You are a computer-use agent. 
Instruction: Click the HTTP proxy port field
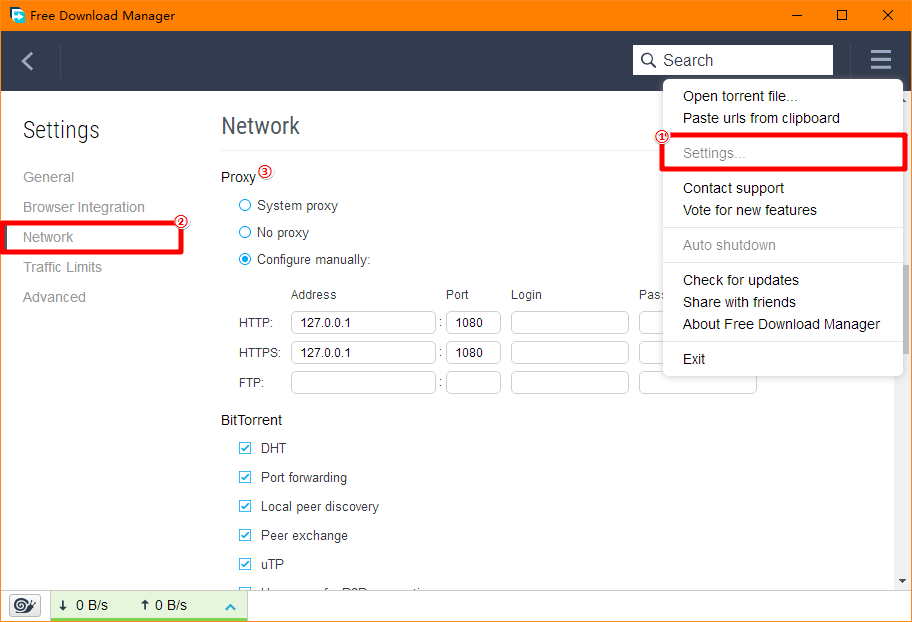click(473, 322)
